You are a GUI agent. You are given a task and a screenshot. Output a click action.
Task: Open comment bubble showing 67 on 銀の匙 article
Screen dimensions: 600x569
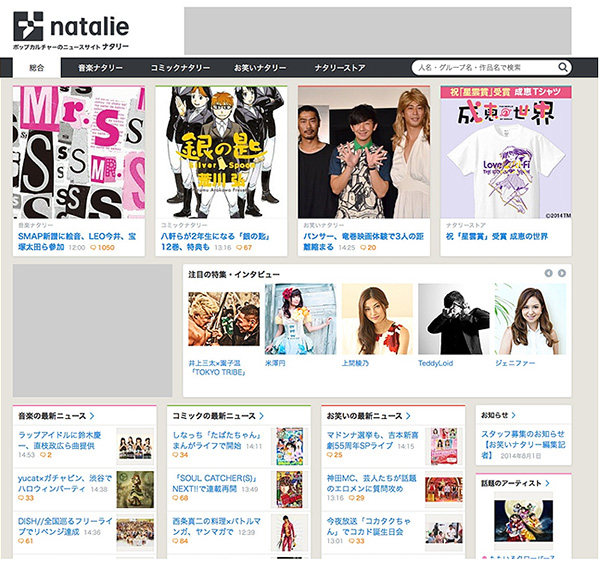point(244,248)
